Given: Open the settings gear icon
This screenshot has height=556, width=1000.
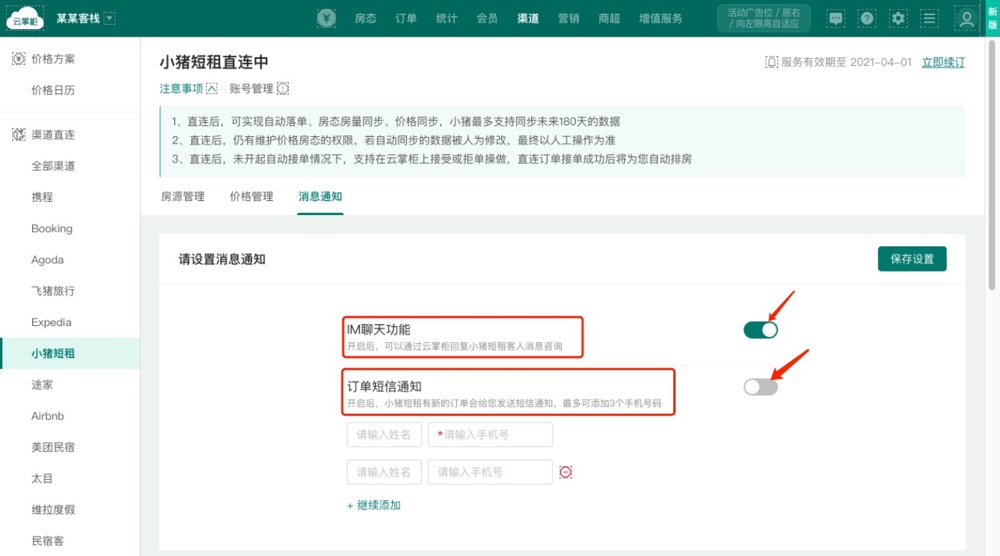Looking at the screenshot, I should (898, 18).
